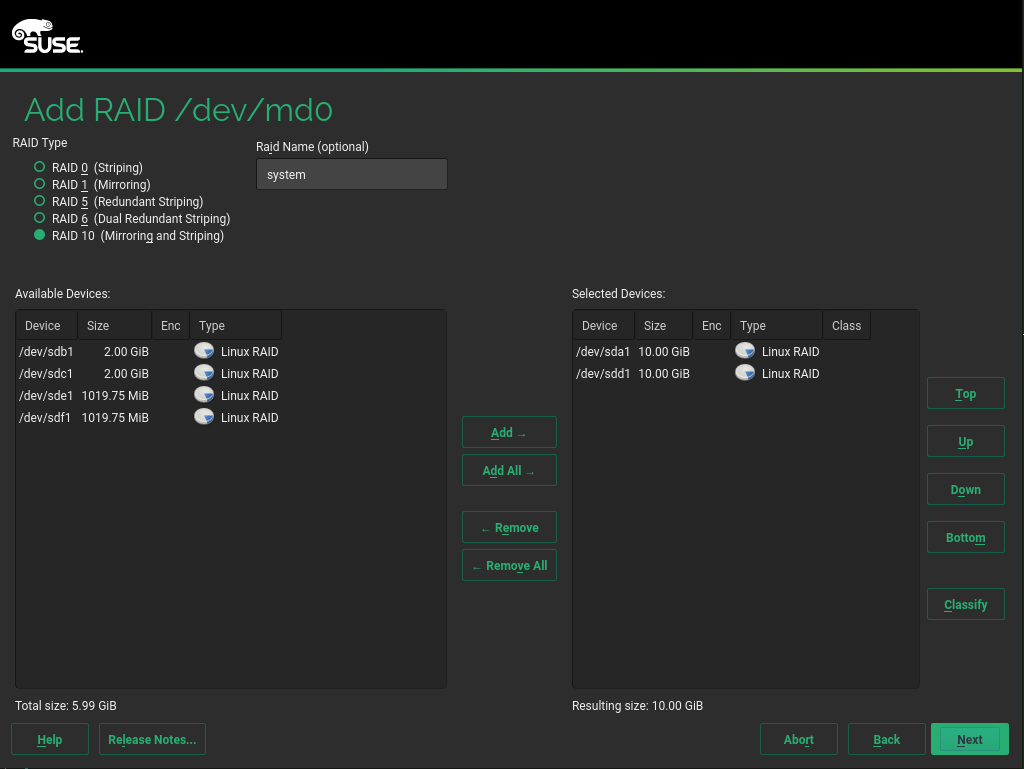Click the disk icon beside /dev/sde1
Image resolution: width=1024 pixels, height=769 pixels.
click(x=204, y=395)
